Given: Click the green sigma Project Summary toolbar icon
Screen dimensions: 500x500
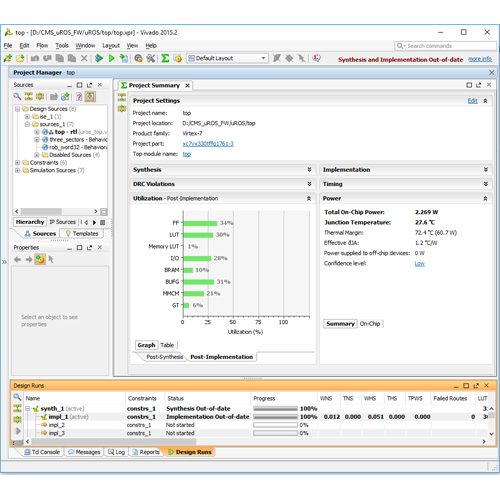Looking at the screenshot, I should click(x=165, y=58).
